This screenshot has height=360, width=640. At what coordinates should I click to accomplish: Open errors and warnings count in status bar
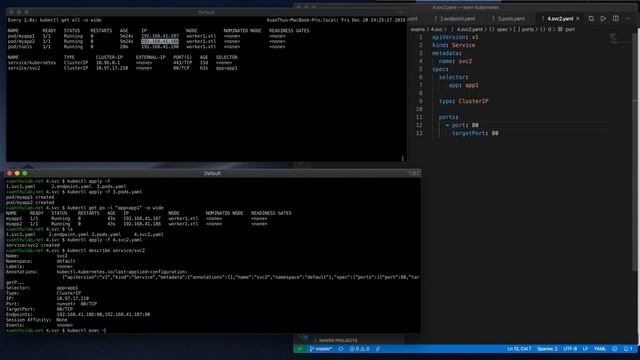point(359,349)
